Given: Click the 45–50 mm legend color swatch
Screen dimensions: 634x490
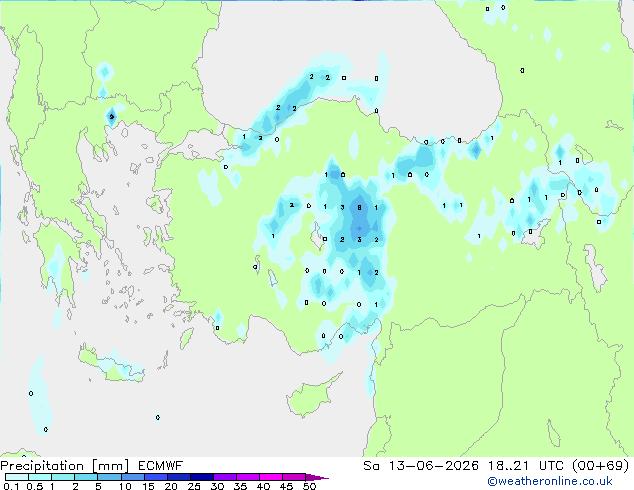Looking at the screenshot, I should coord(294,477).
